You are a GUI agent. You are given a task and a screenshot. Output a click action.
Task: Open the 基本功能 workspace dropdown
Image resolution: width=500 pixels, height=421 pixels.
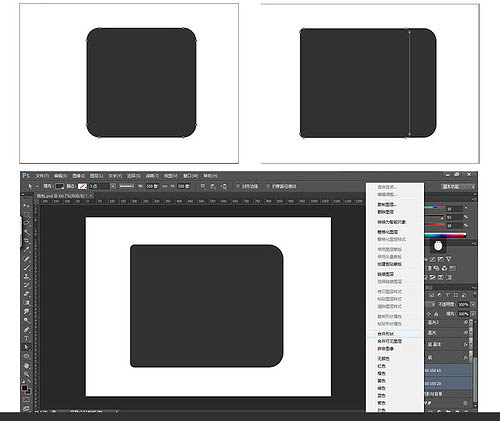(458, 186)
